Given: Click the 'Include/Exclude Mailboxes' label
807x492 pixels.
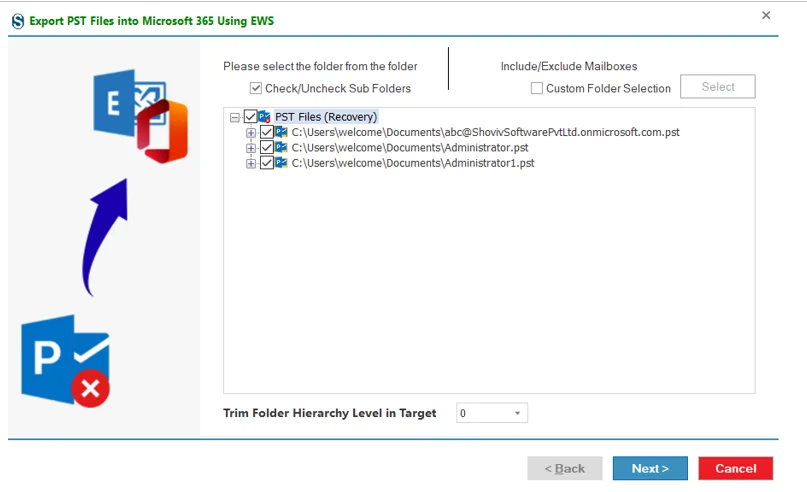Looking at the screenshot, I should pyautogui.click(x=569, y=66).
